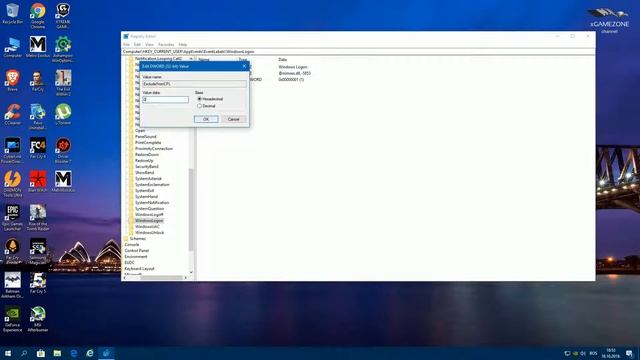Select the Environment registry key
The image size is (640, 360).
(x=136, y=256)
